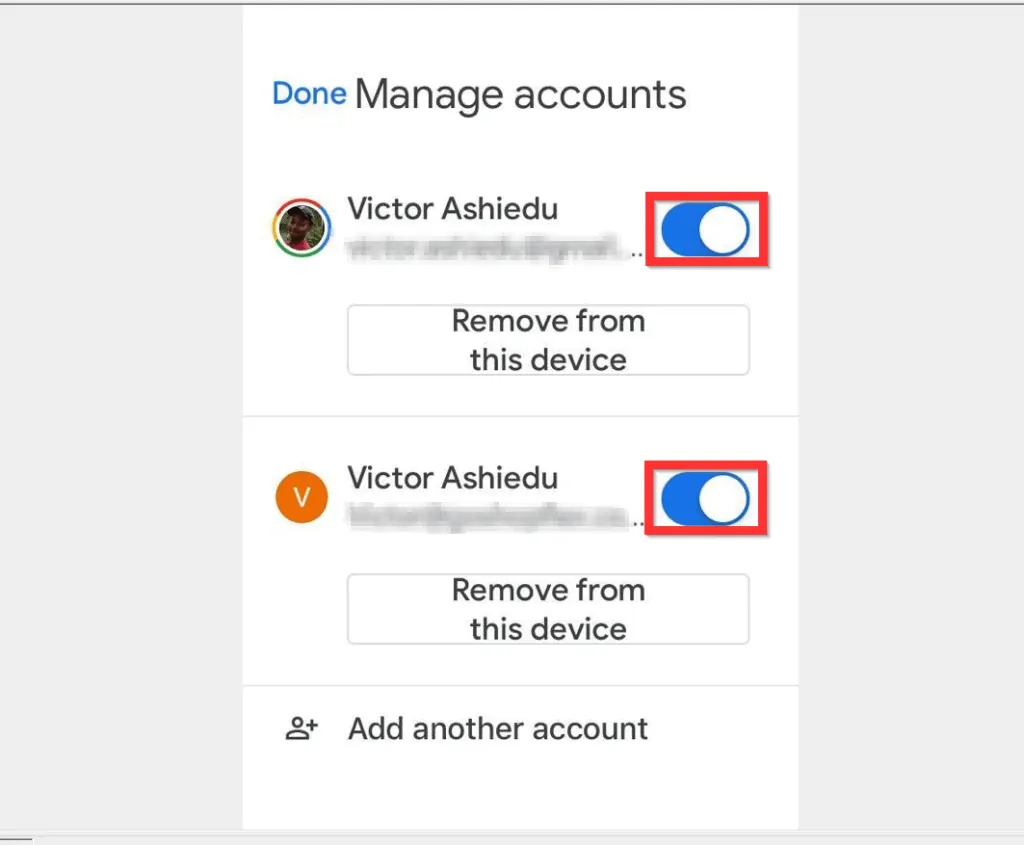
Task: Select the first Victor Ashiedu account name
Action: pyautogui.click(x=452, y=209)
